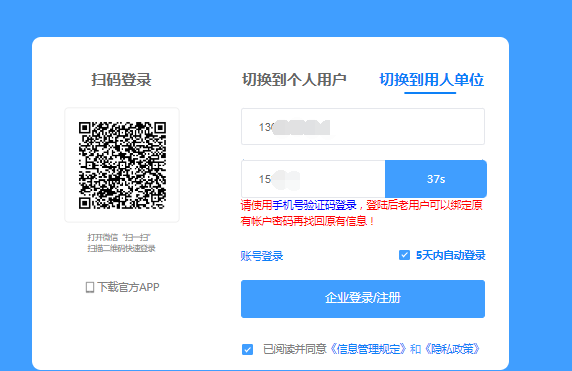
Task: Click the verification code input field
Action: click(x=313, y=179)
